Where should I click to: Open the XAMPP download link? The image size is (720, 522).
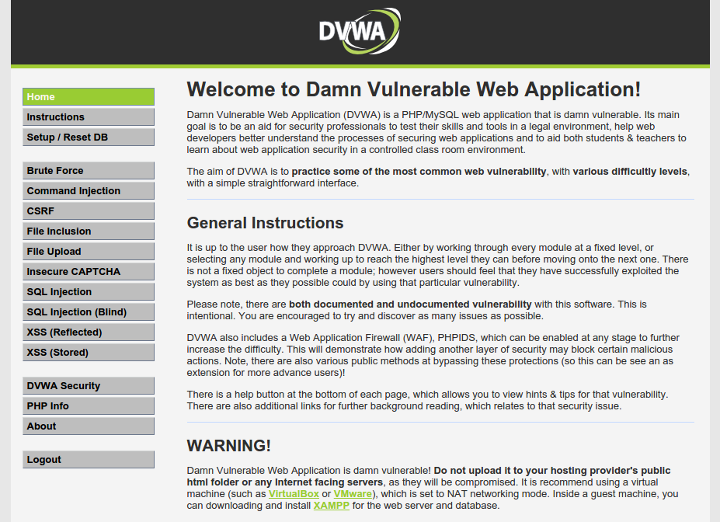(x=331, y=505)
